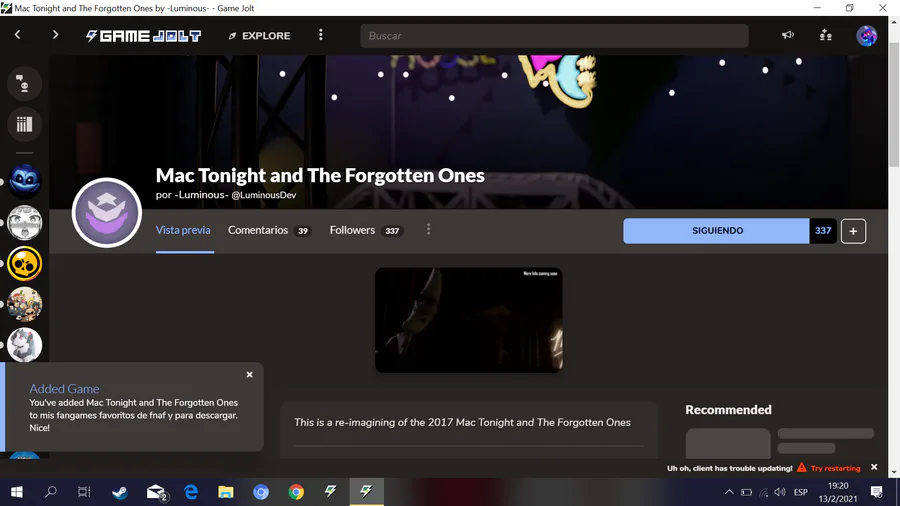Open the game trailer media thumbnail
Image resolution: width=900 pixels, height=506 pixels.
[468, 320]
